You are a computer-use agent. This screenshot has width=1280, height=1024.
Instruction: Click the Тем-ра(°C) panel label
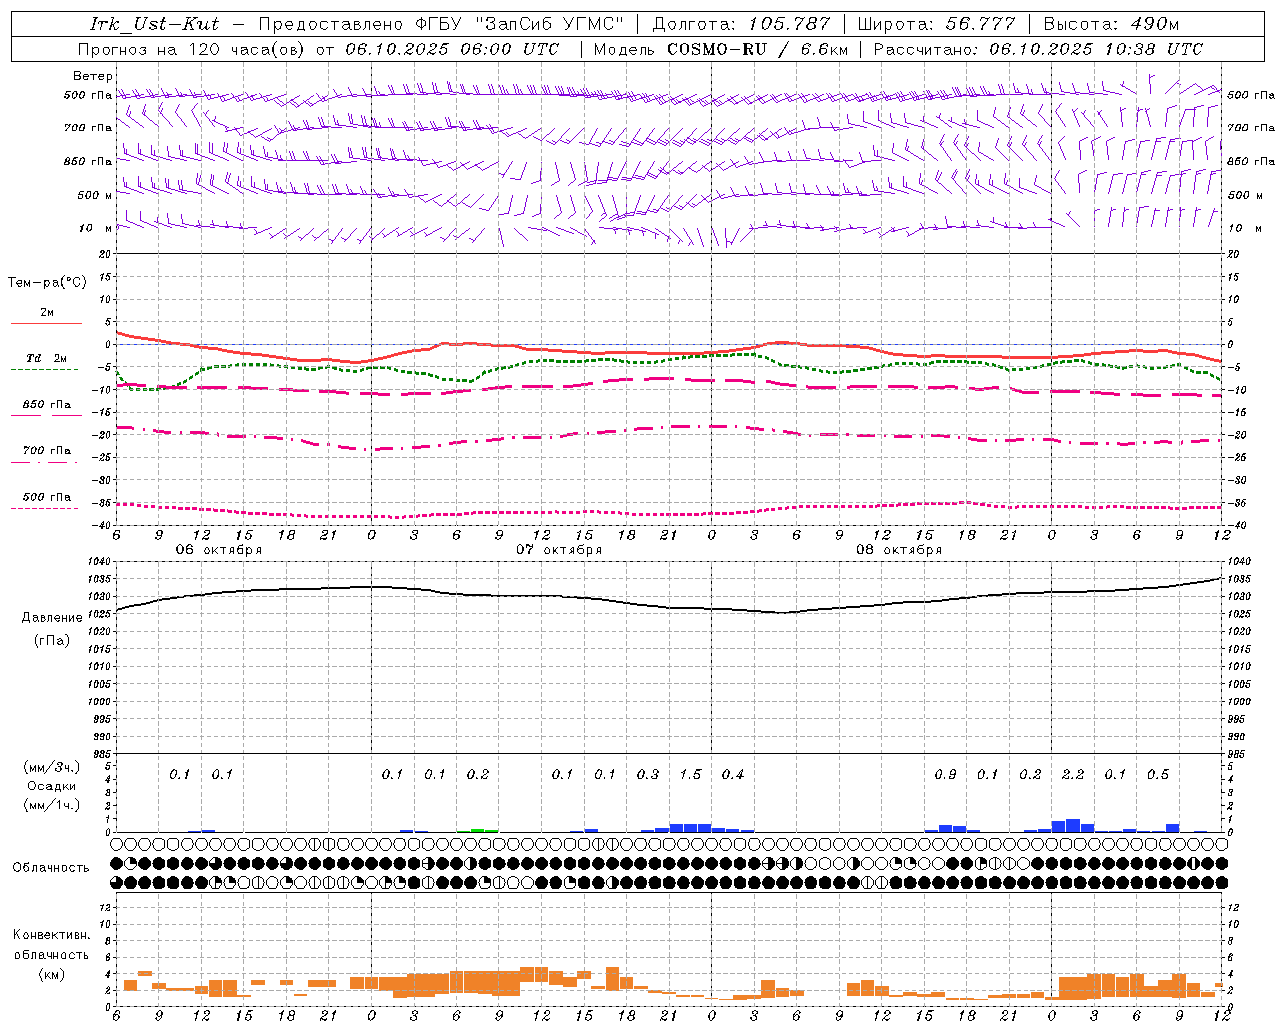pyautogui.click(x=47, y=283)
